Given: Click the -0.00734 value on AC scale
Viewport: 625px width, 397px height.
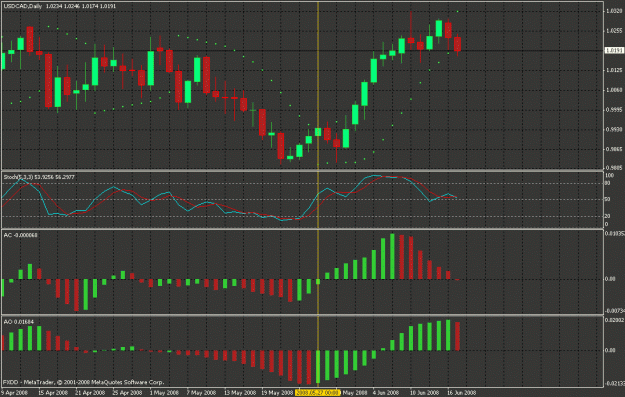Looking at the screenshot, I should (x=615, y=311).
